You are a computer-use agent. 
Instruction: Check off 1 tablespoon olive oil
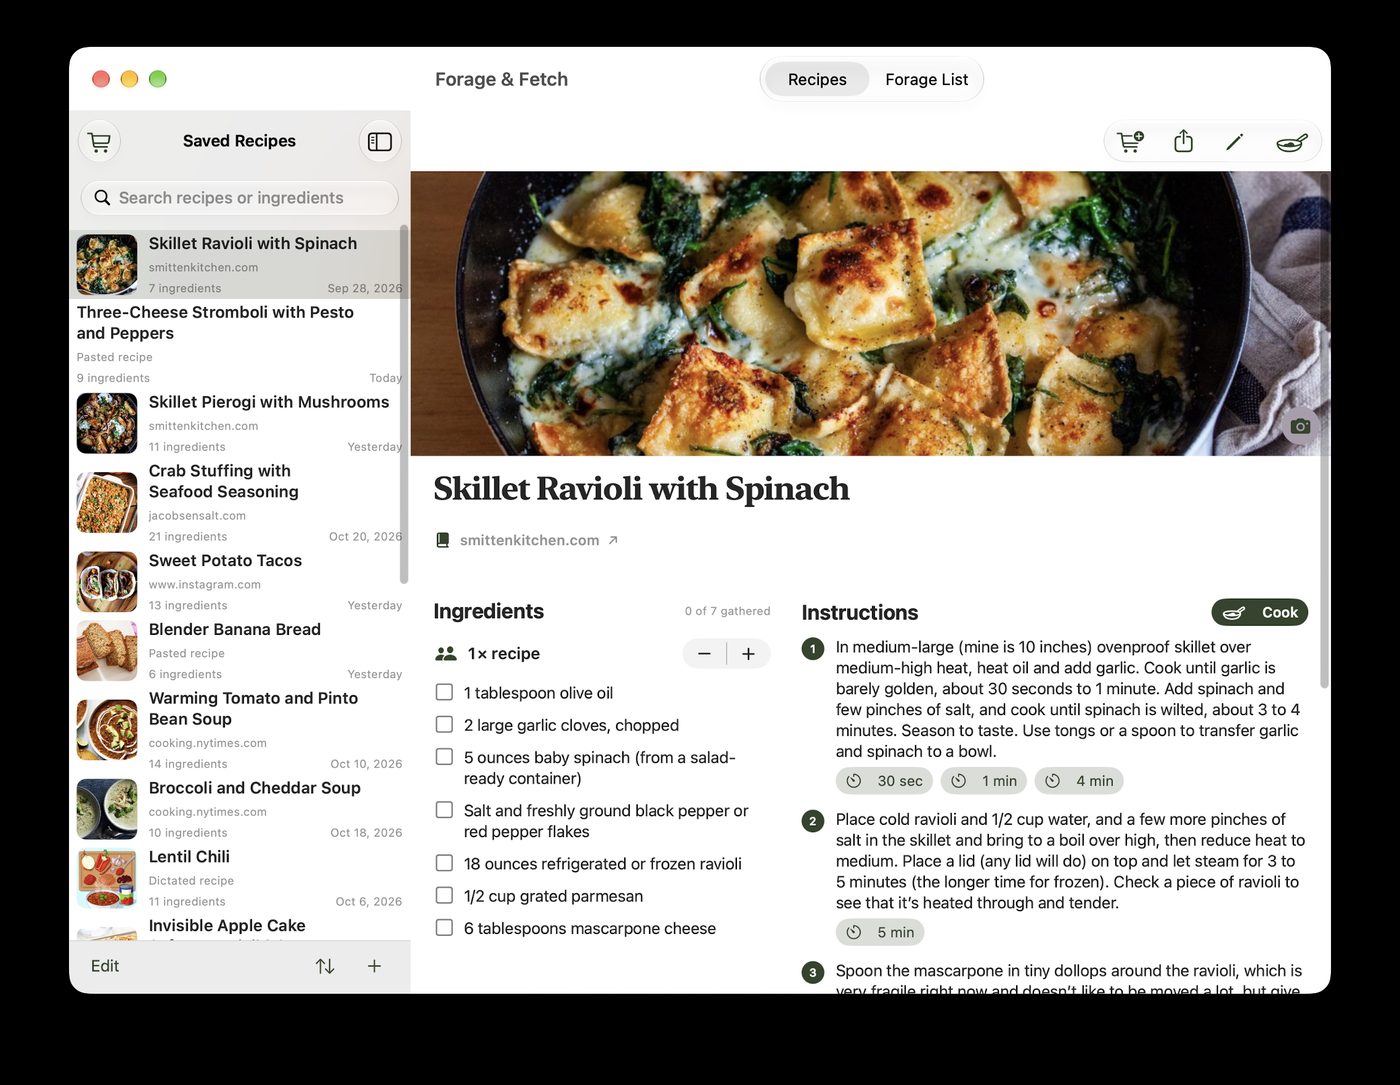coord(445,692)
